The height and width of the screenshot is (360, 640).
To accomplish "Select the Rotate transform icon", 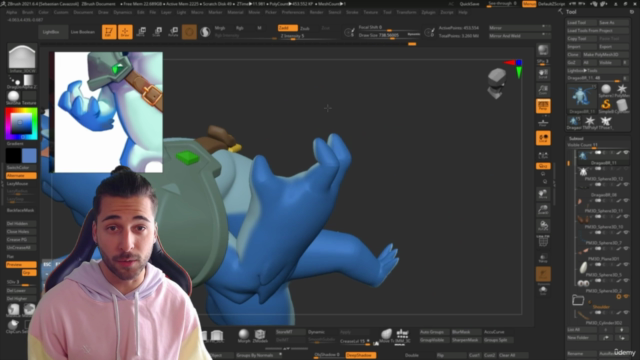I will 173,32.
